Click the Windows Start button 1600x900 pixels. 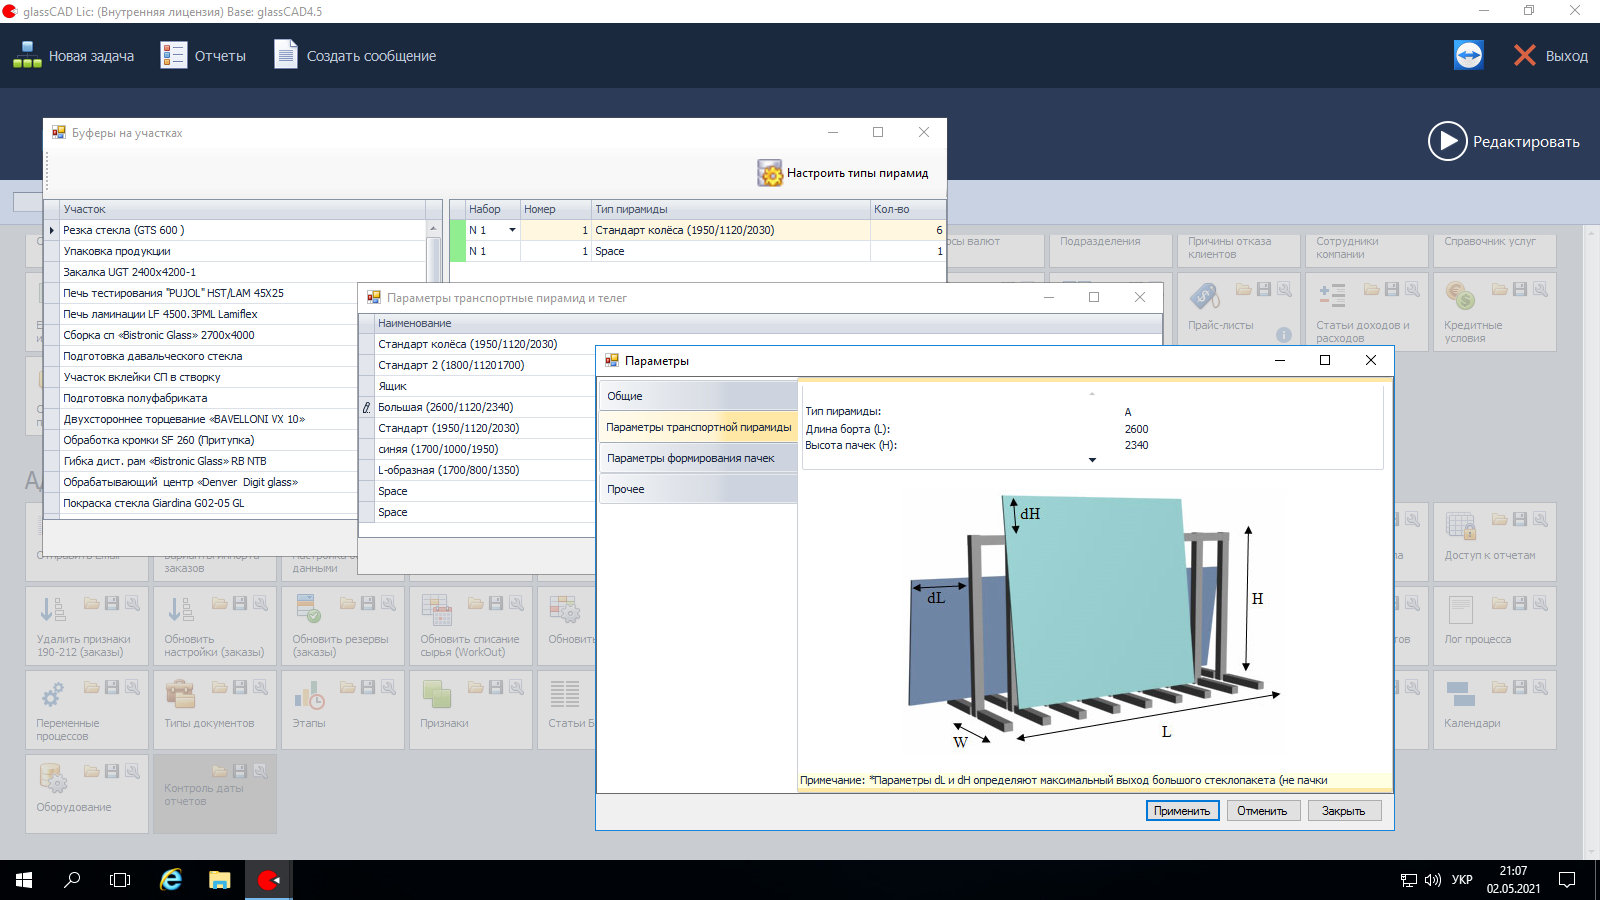pos(24,880)
